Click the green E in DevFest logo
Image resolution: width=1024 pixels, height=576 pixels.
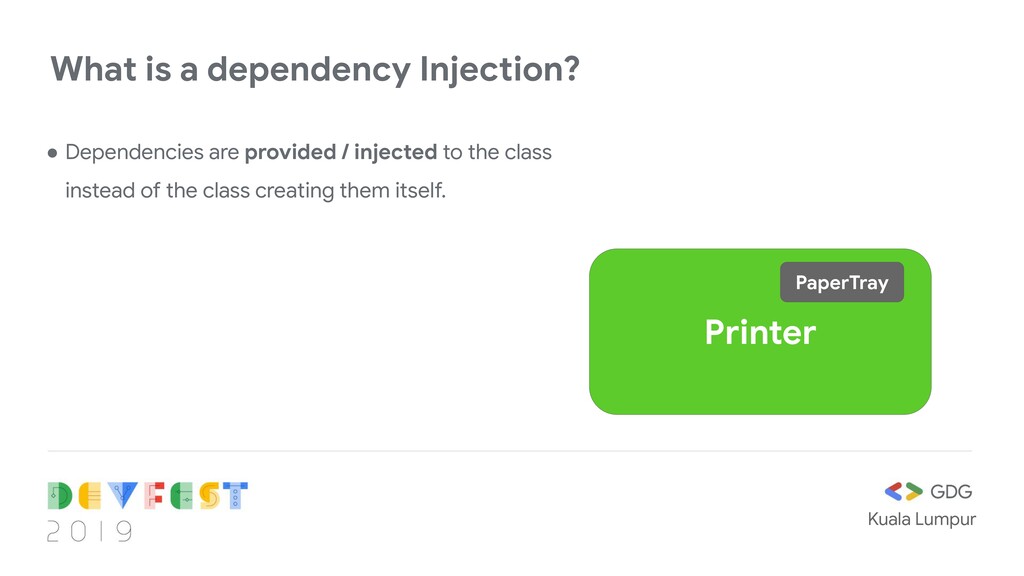pyautogui.click(x=182, y=496)
